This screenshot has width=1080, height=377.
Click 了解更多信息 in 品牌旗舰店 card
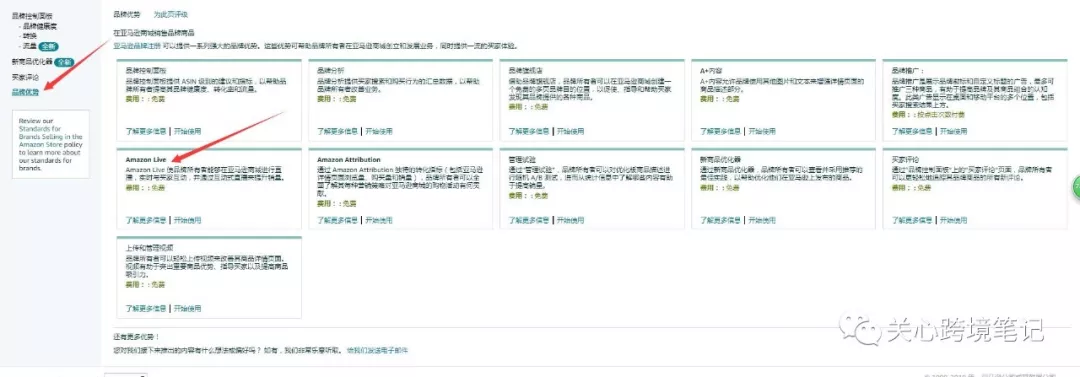(x=529, y=131)
